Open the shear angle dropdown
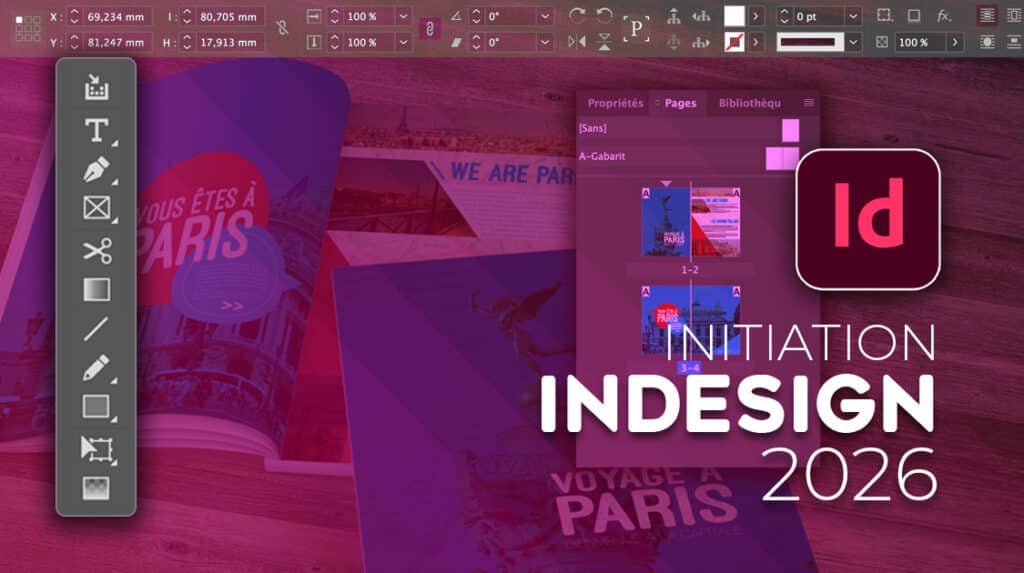Screen dimensions: 1024x573 pos(545,42)
